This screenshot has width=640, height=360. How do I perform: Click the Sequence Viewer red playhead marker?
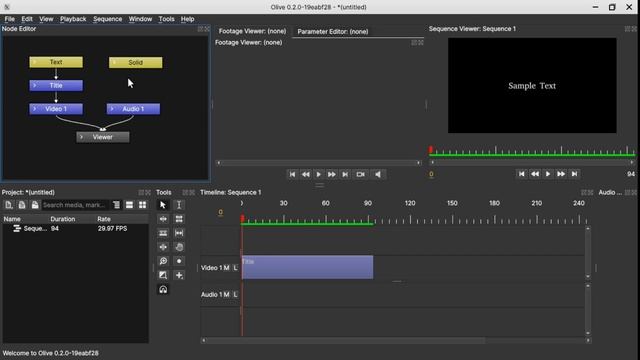[x=431, y=150]
